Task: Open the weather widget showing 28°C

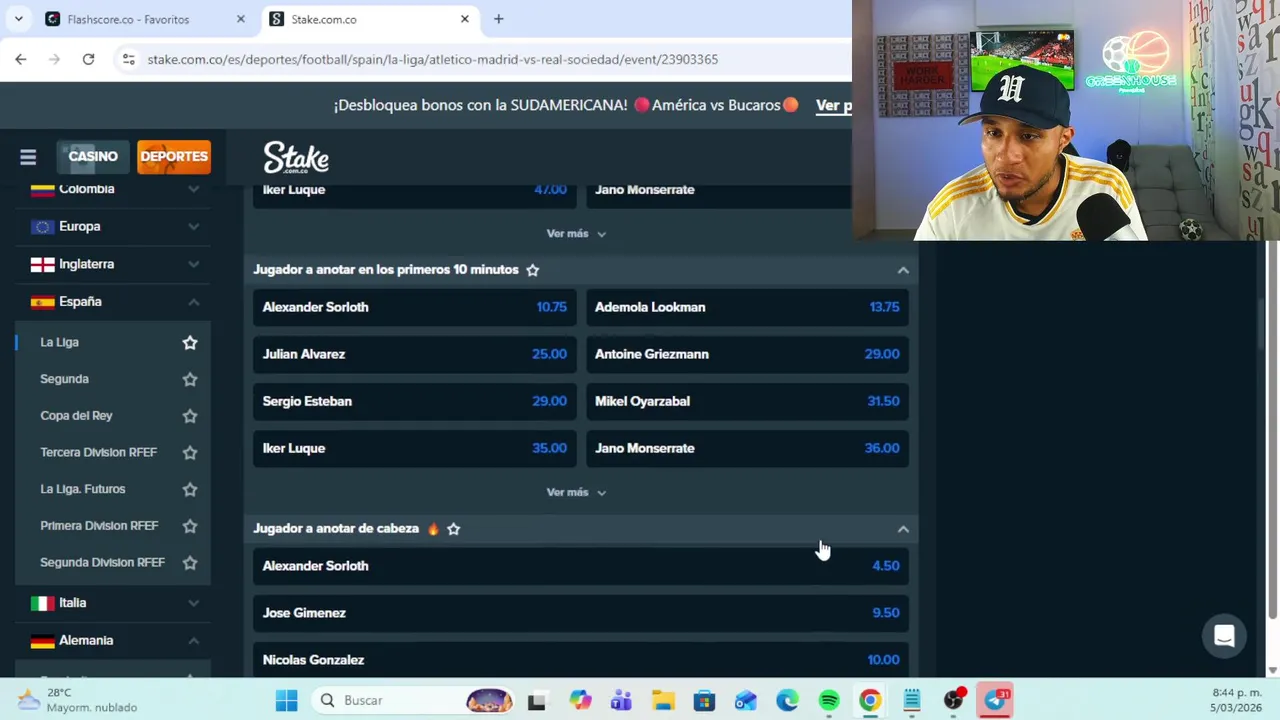Action: [x=78, y=700]
